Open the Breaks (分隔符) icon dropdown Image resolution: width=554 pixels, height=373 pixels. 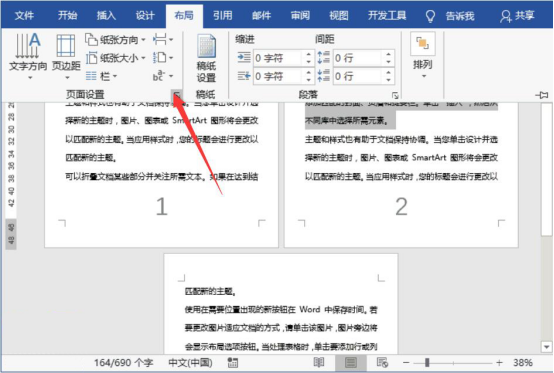click(163, 40)
